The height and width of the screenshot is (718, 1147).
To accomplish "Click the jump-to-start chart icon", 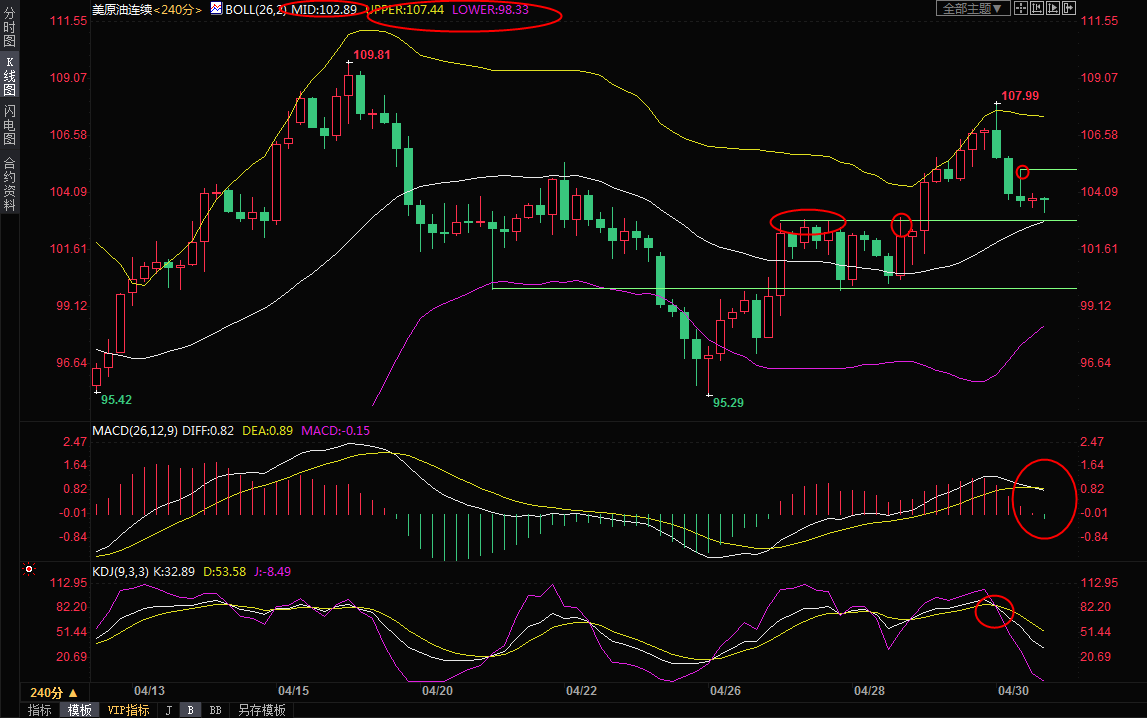I will coord(1036,8).
